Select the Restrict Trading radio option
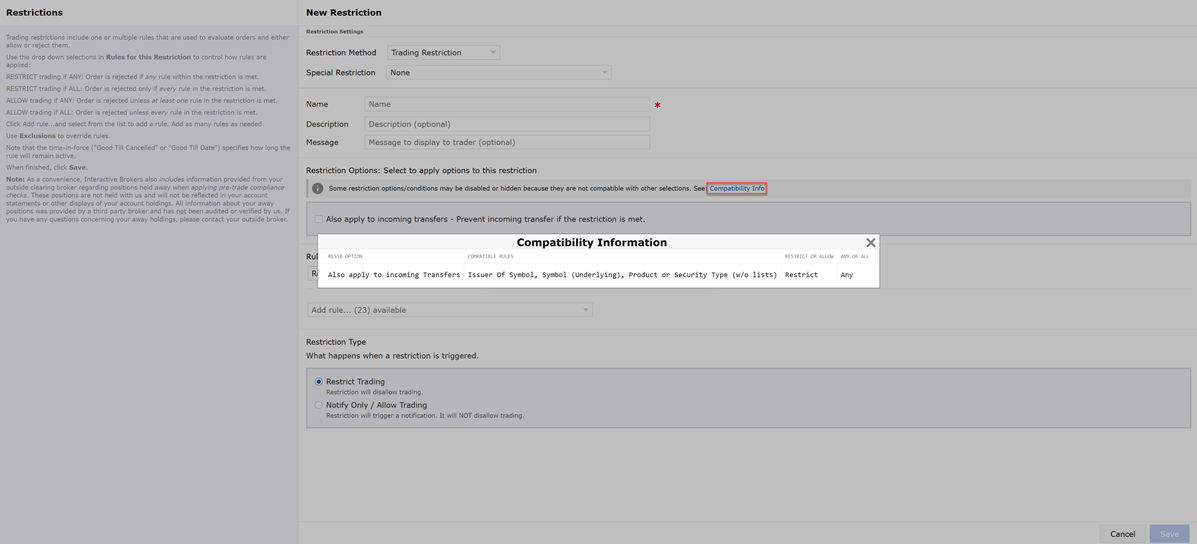The width and height of the screenshot is (1197, 544). [319, 382]
